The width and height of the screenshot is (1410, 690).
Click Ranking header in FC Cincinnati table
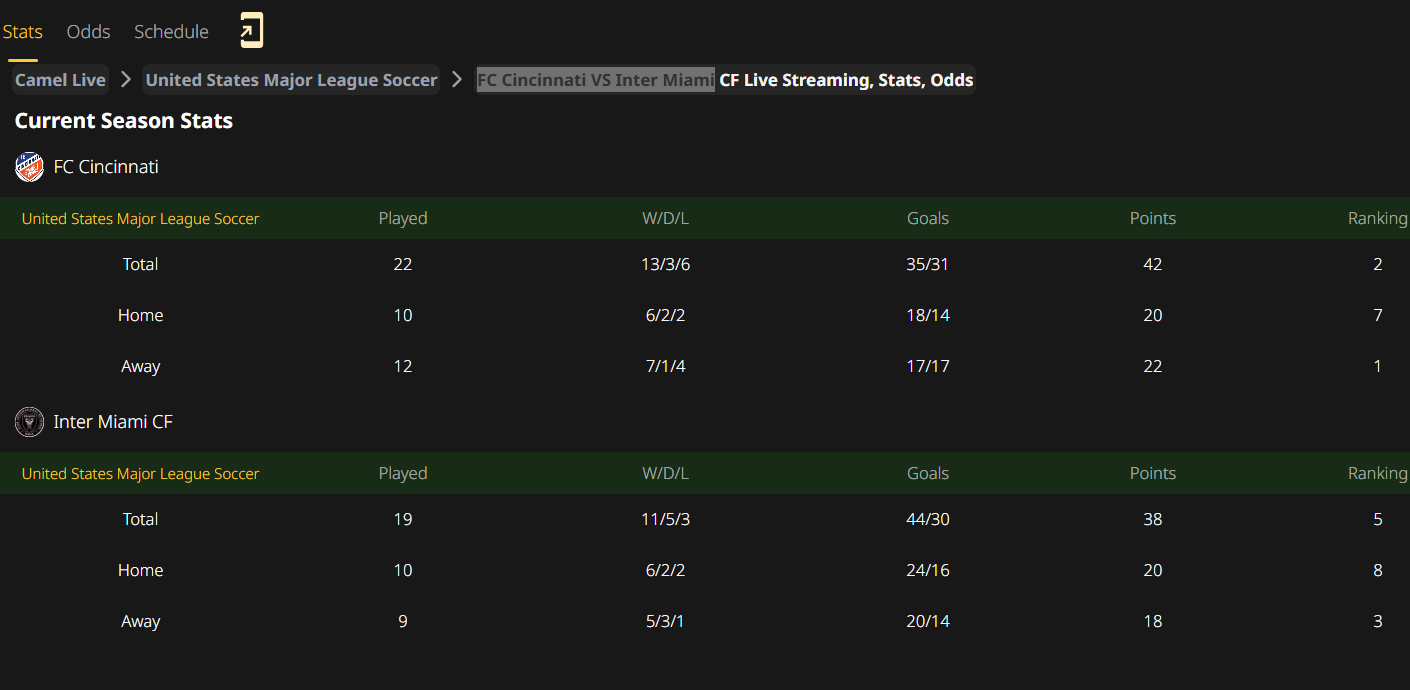tap(1378, 219)
